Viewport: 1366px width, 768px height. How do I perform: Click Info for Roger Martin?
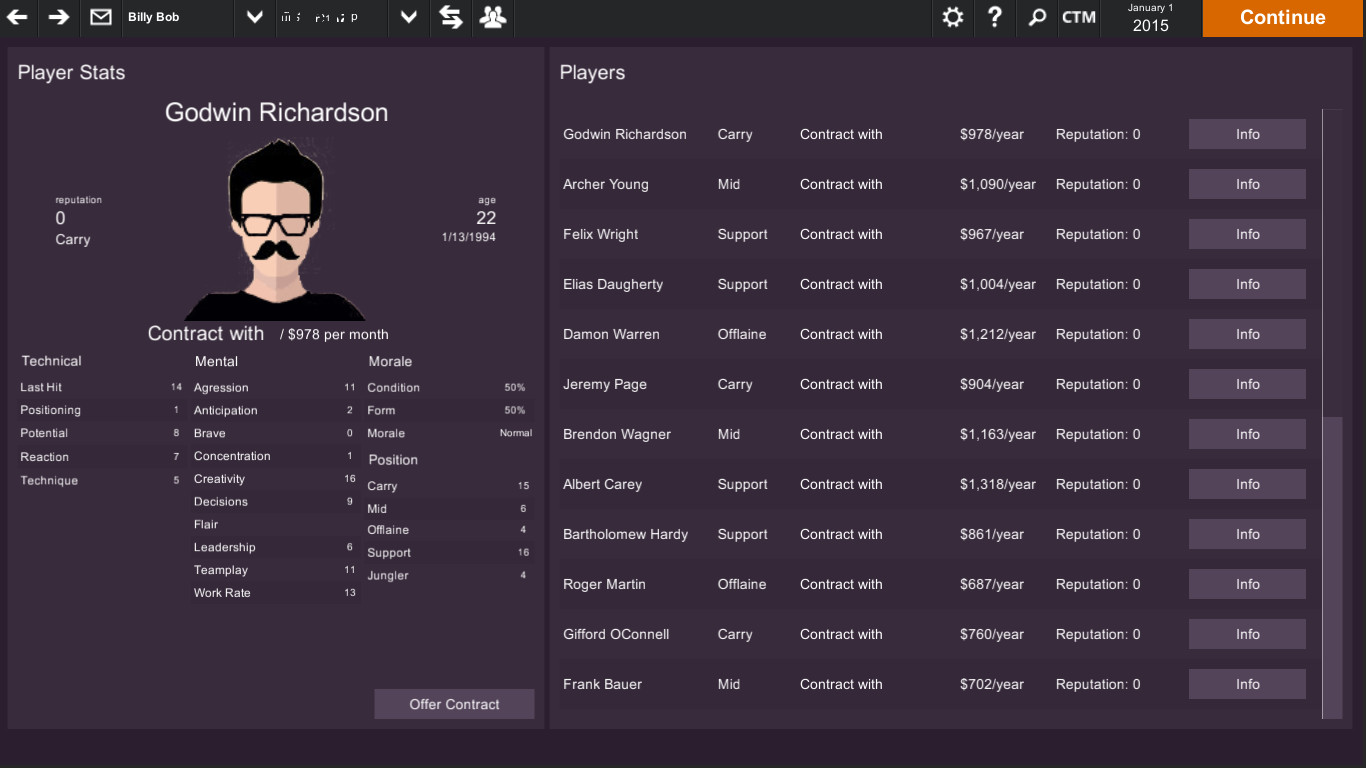[1247, 584]
